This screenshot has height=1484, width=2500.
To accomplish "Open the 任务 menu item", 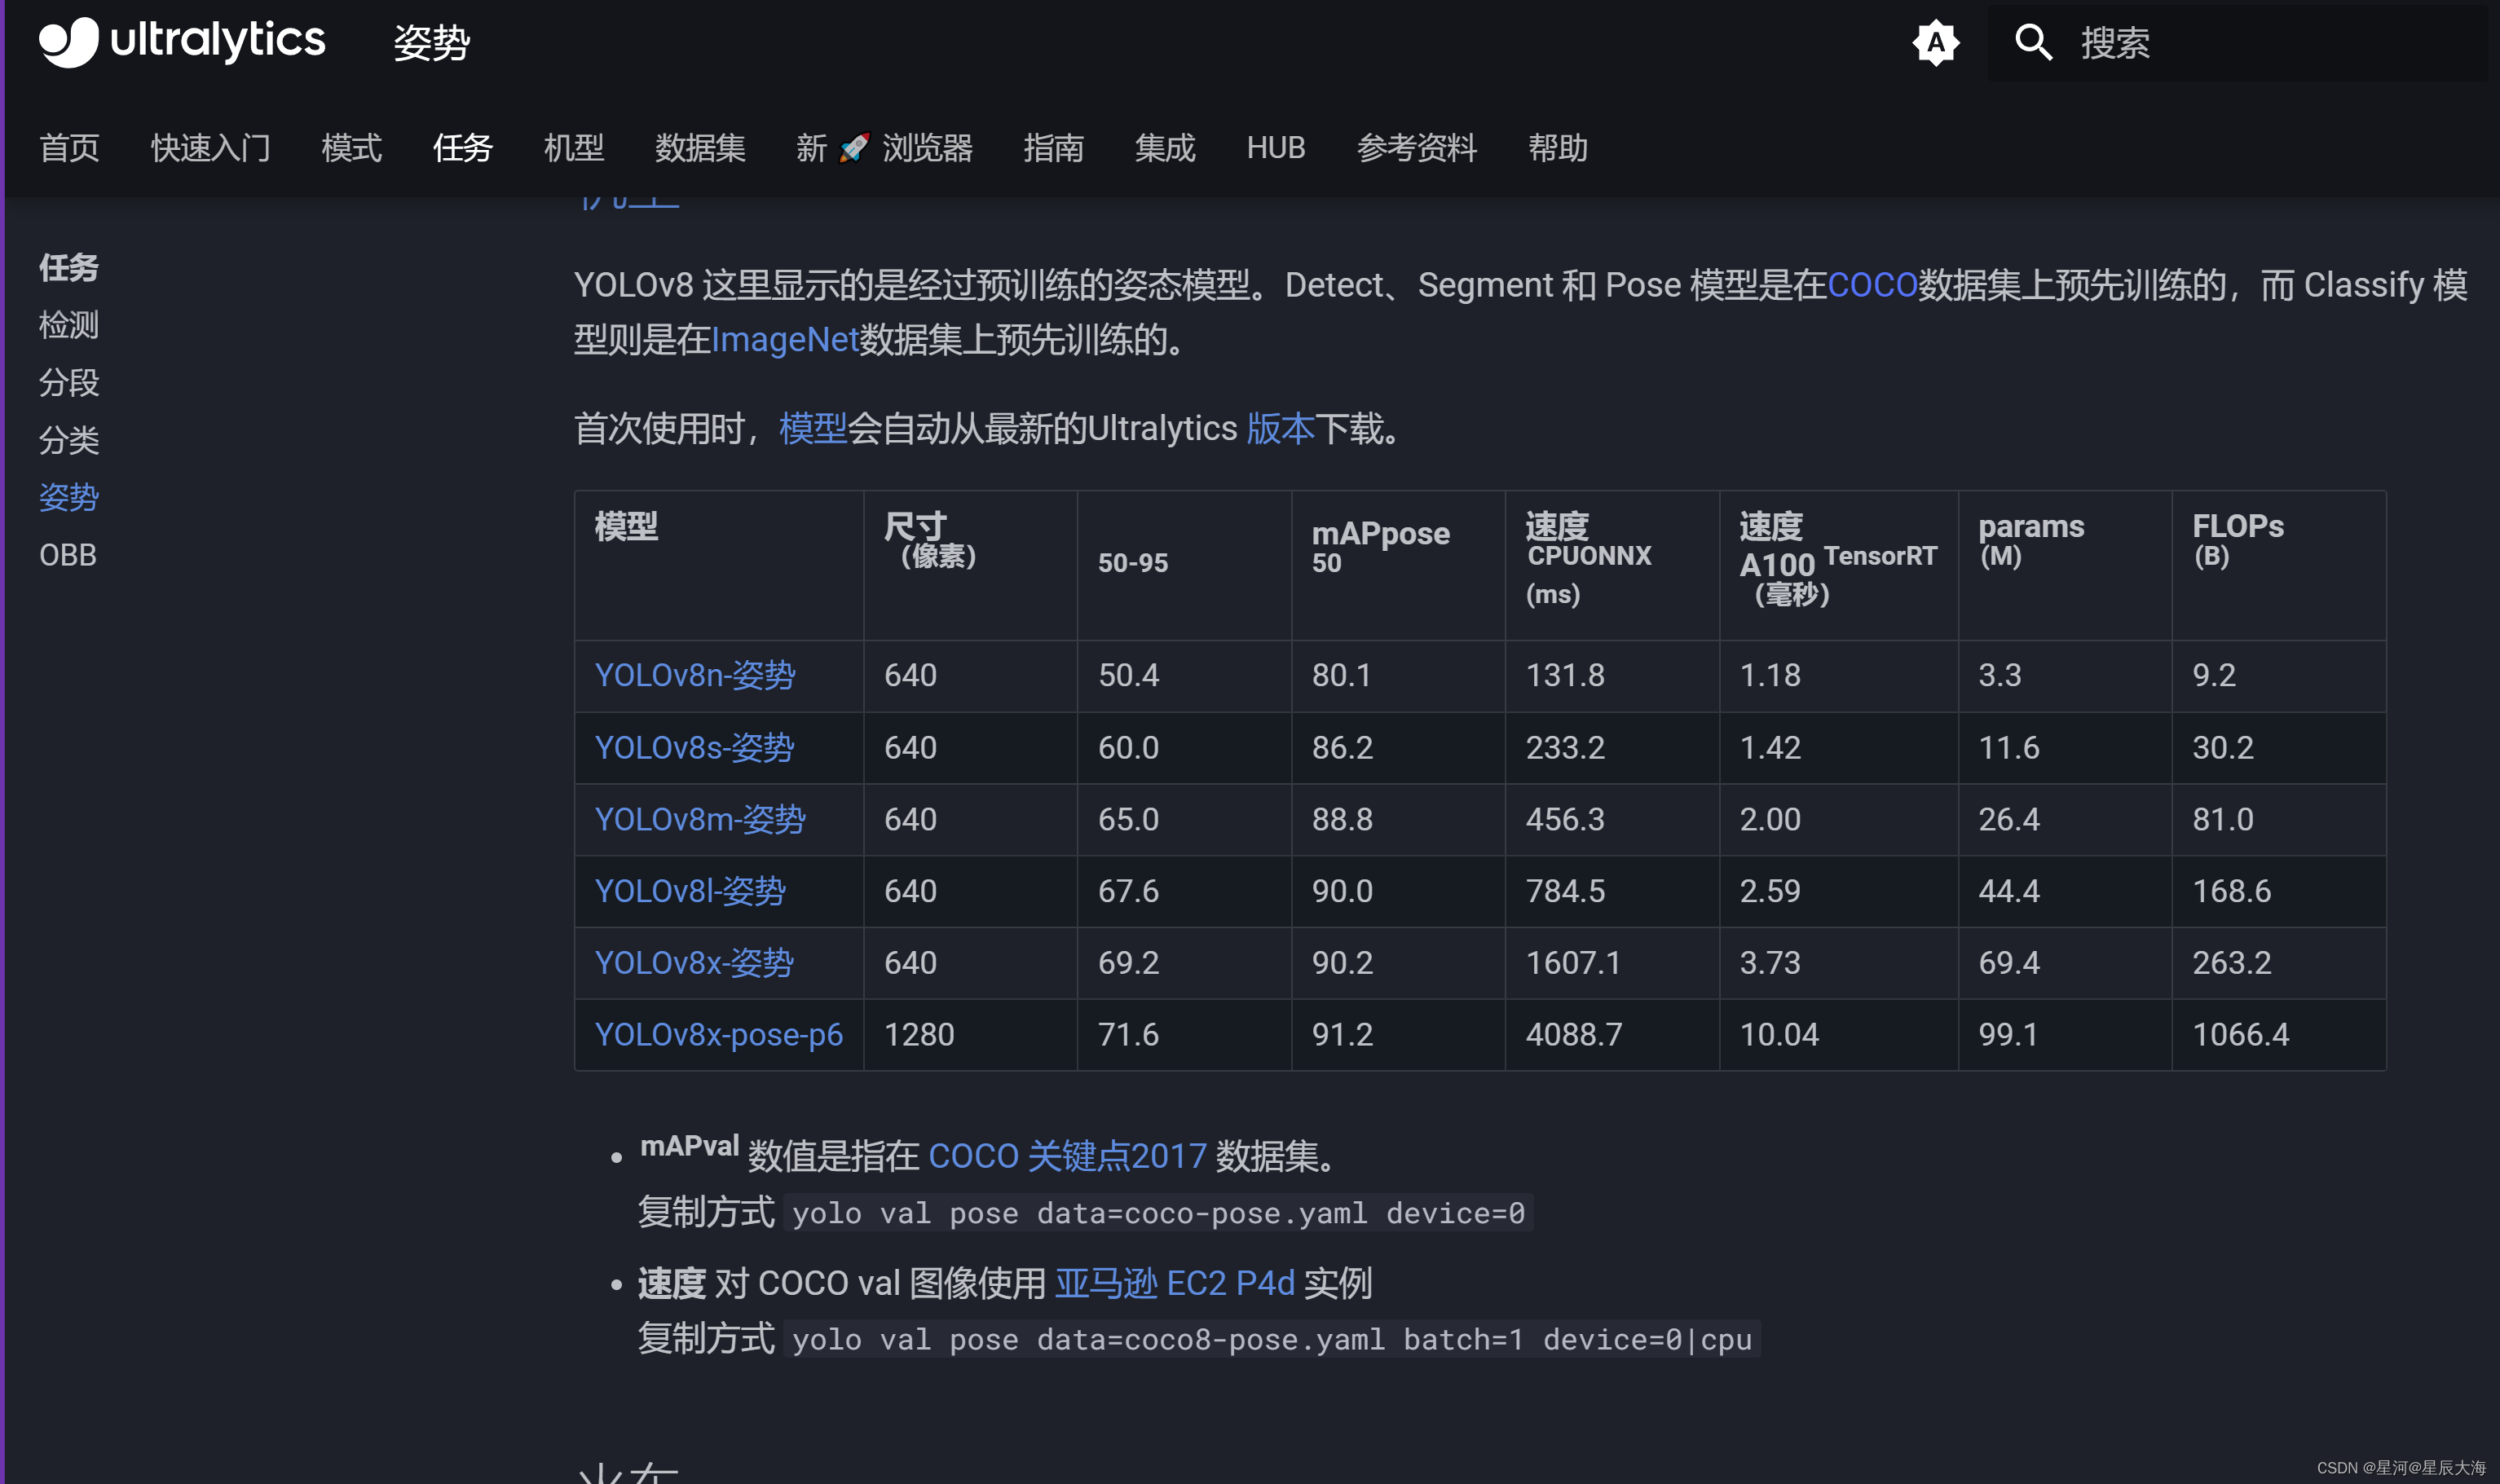I will tap(463, 148).
